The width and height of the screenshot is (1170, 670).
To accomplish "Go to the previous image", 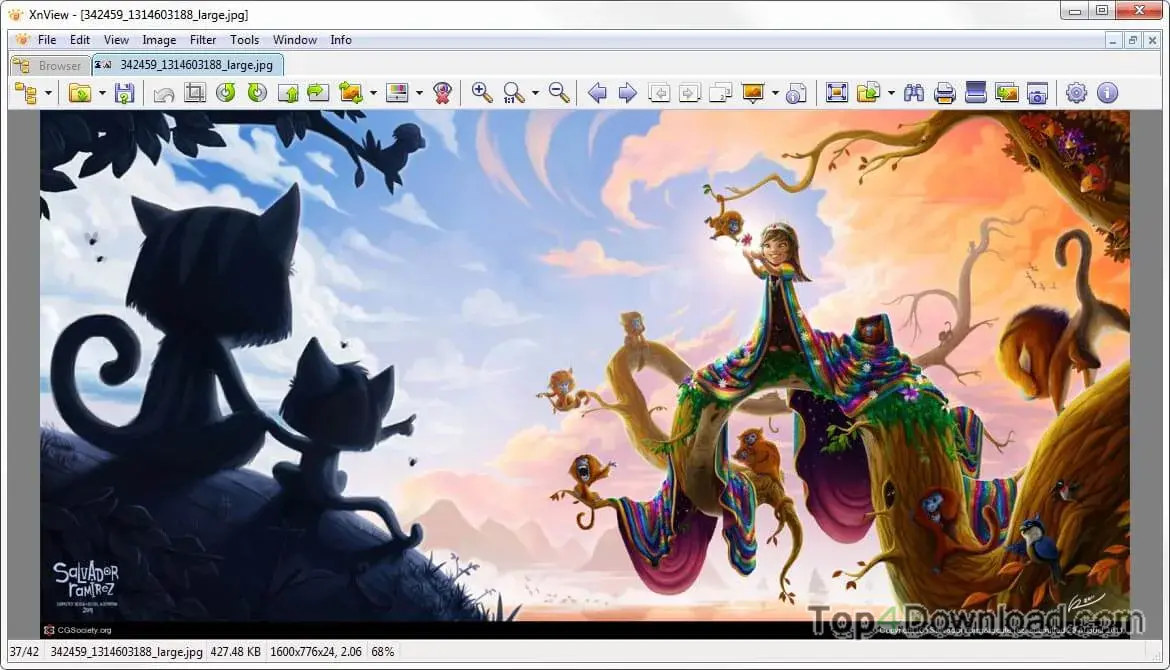I will pos(597,92).
